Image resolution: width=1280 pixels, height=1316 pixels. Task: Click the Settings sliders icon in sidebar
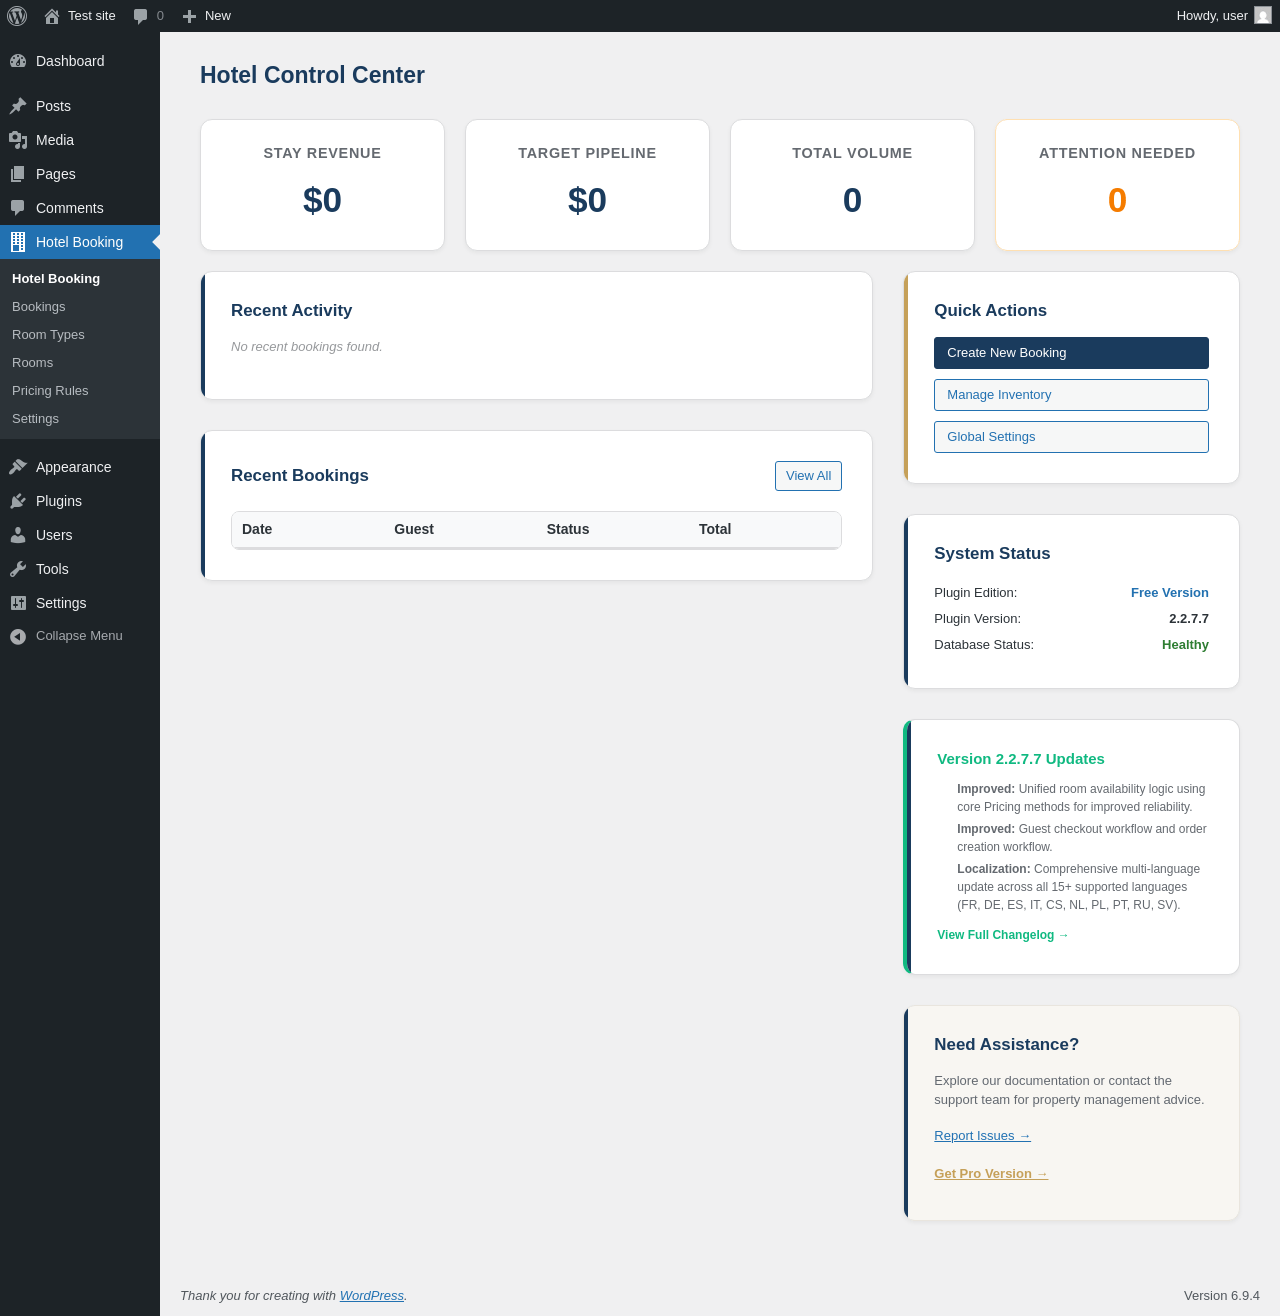(x=18, y=603)
